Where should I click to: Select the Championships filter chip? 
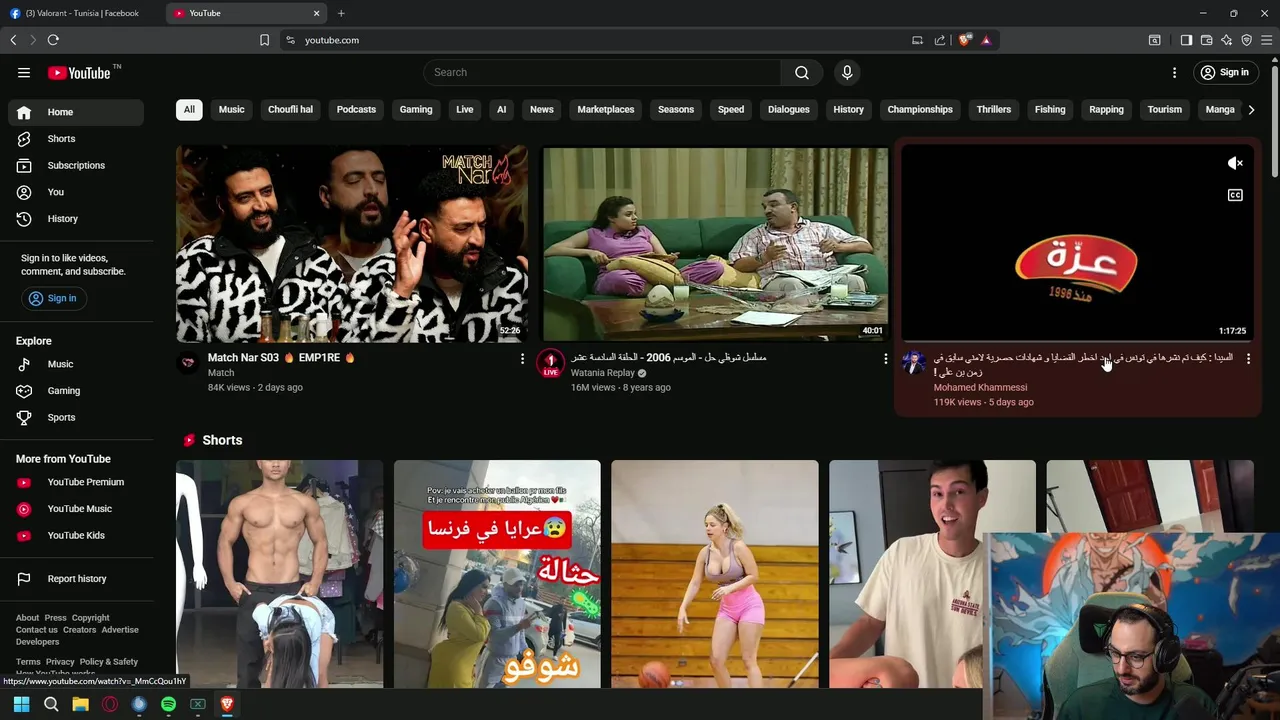[920, 109]
